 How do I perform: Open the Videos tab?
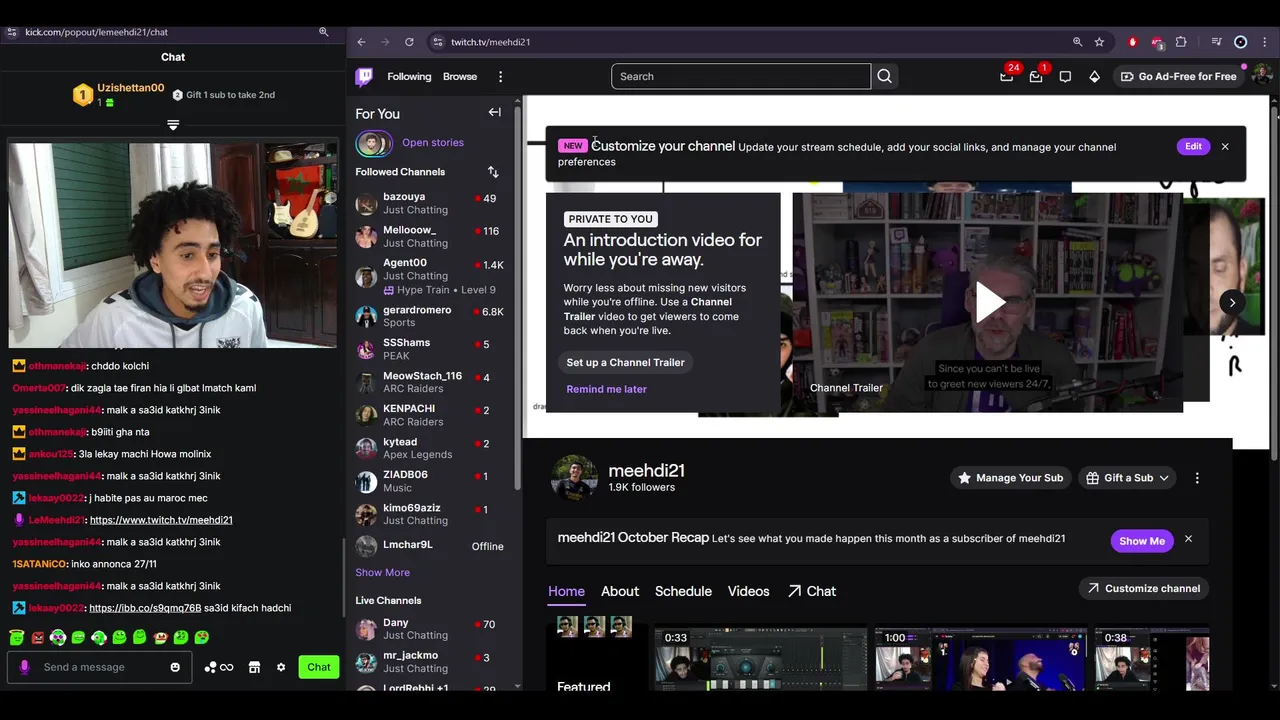click(x=748, y=591)
